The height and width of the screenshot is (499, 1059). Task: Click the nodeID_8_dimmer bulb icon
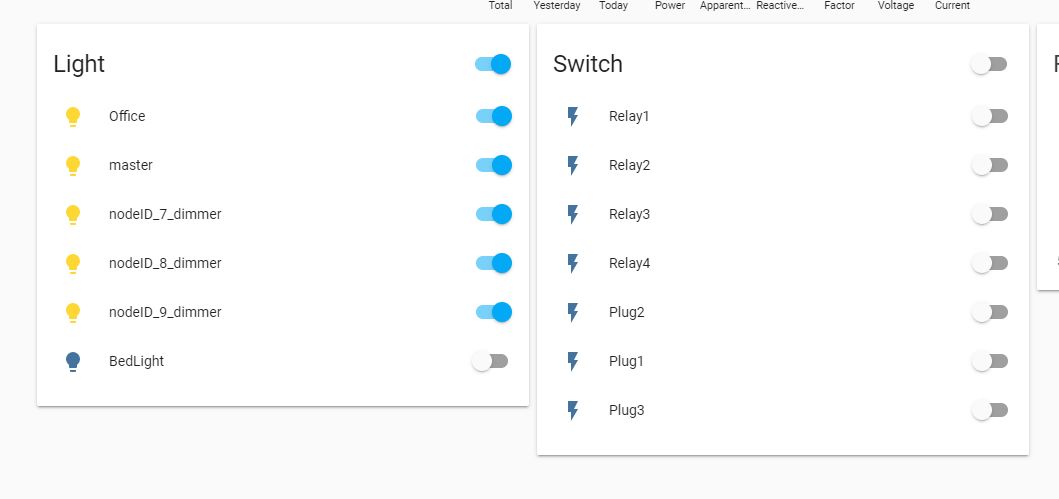72,264
